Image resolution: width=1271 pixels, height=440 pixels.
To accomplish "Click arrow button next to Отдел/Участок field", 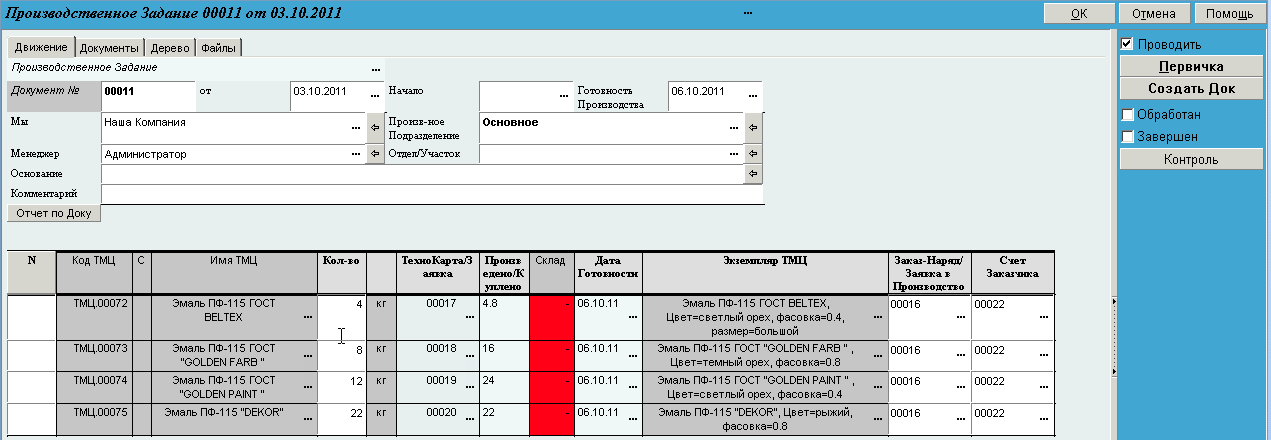I will (752, 154).
